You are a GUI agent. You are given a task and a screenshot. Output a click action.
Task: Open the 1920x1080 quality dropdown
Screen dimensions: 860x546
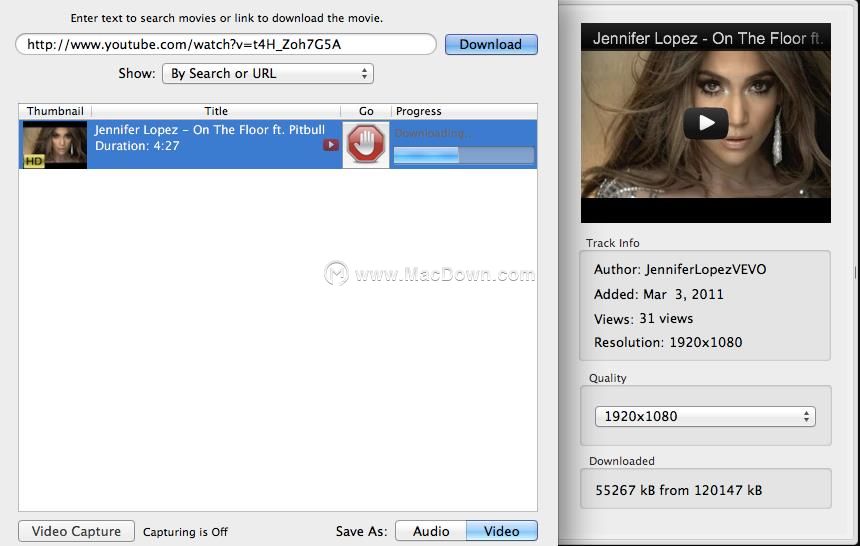pyautogui.click(x=705, y=416)
